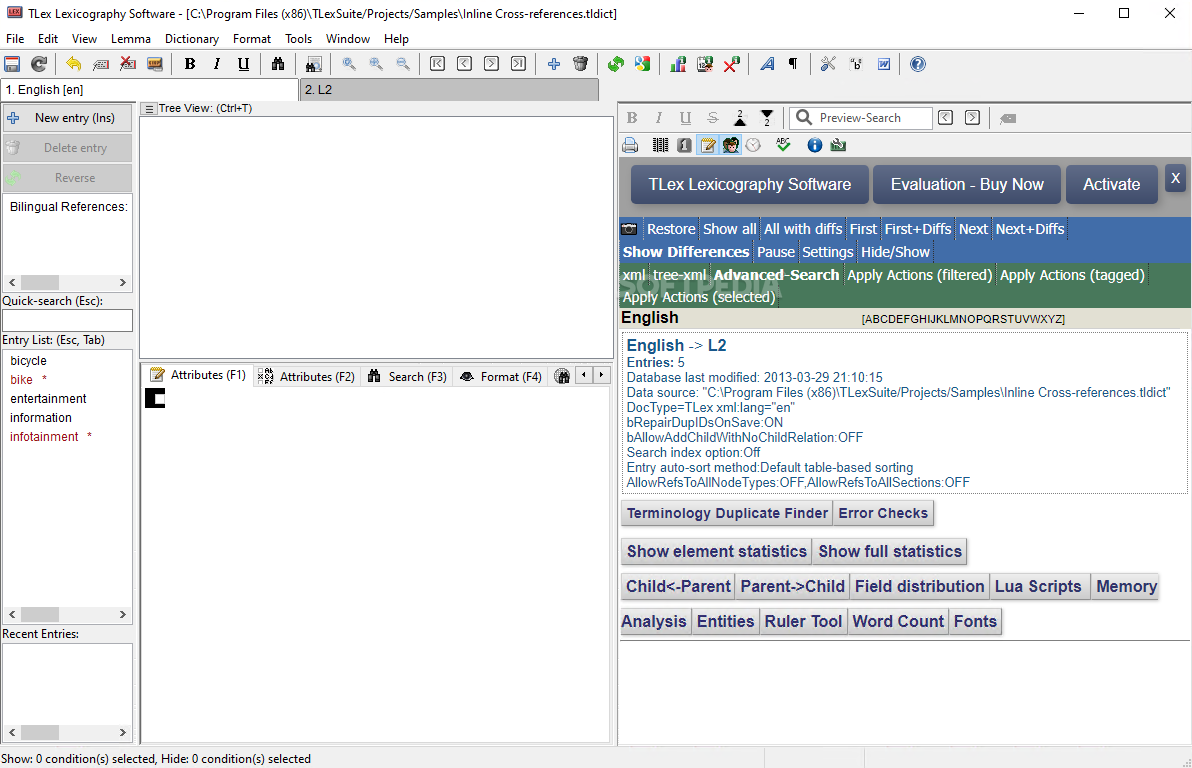
Task: Open the Search (F3) tab
Action: point(407,376)
